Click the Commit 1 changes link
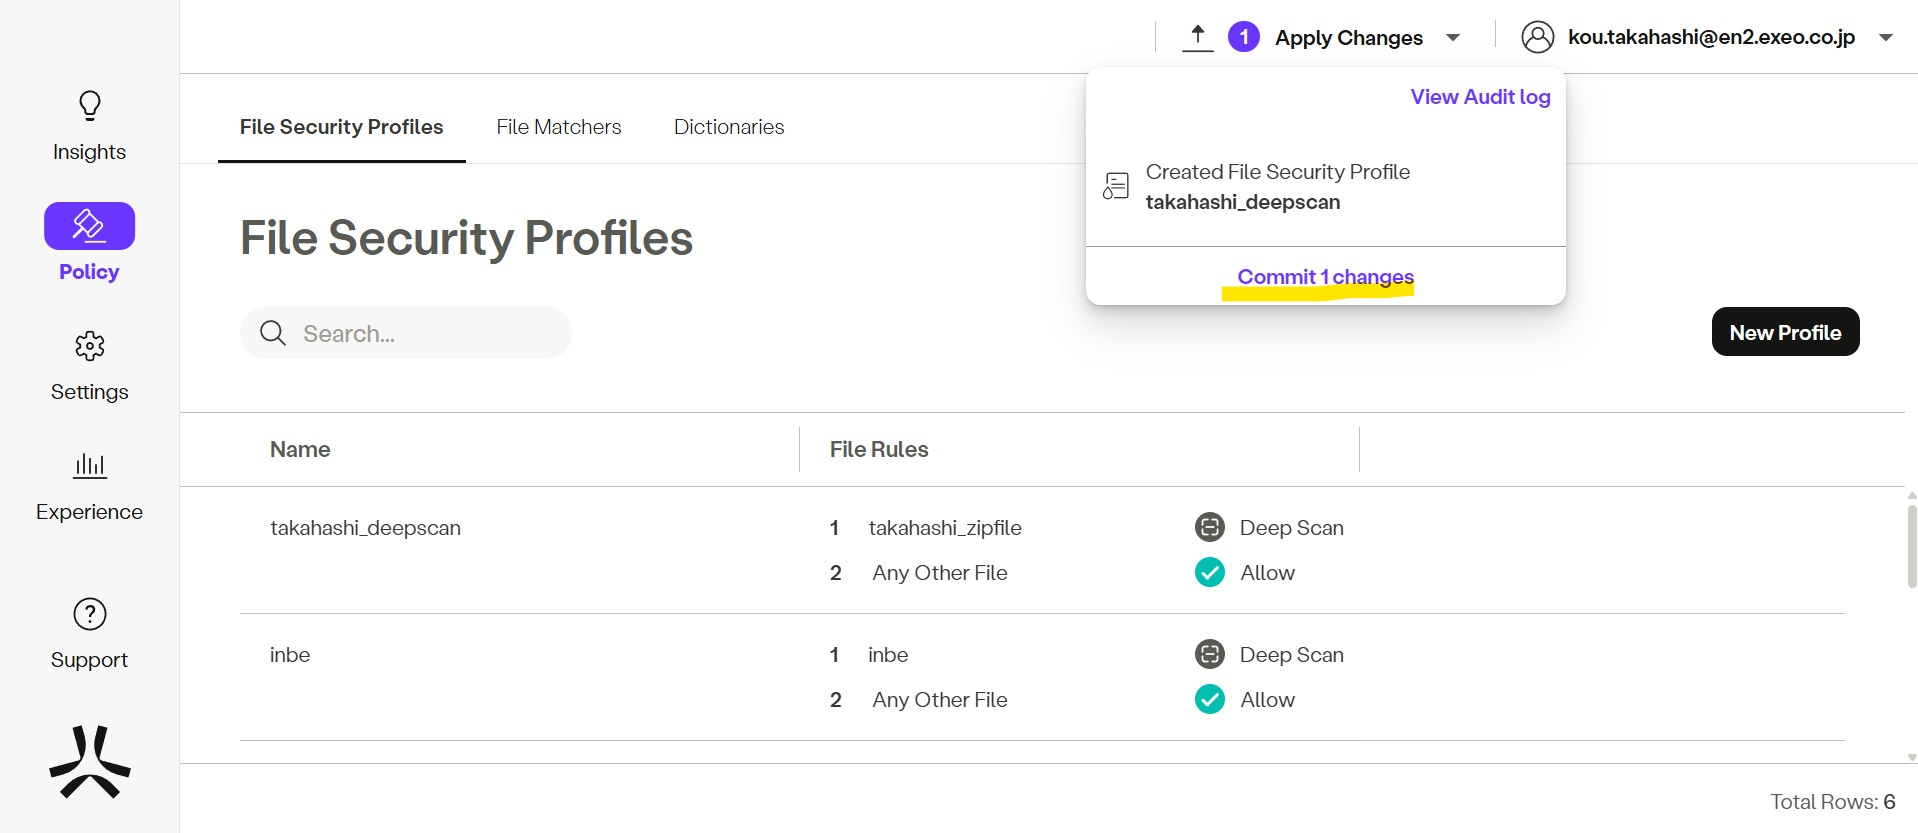 [1325, 277]
